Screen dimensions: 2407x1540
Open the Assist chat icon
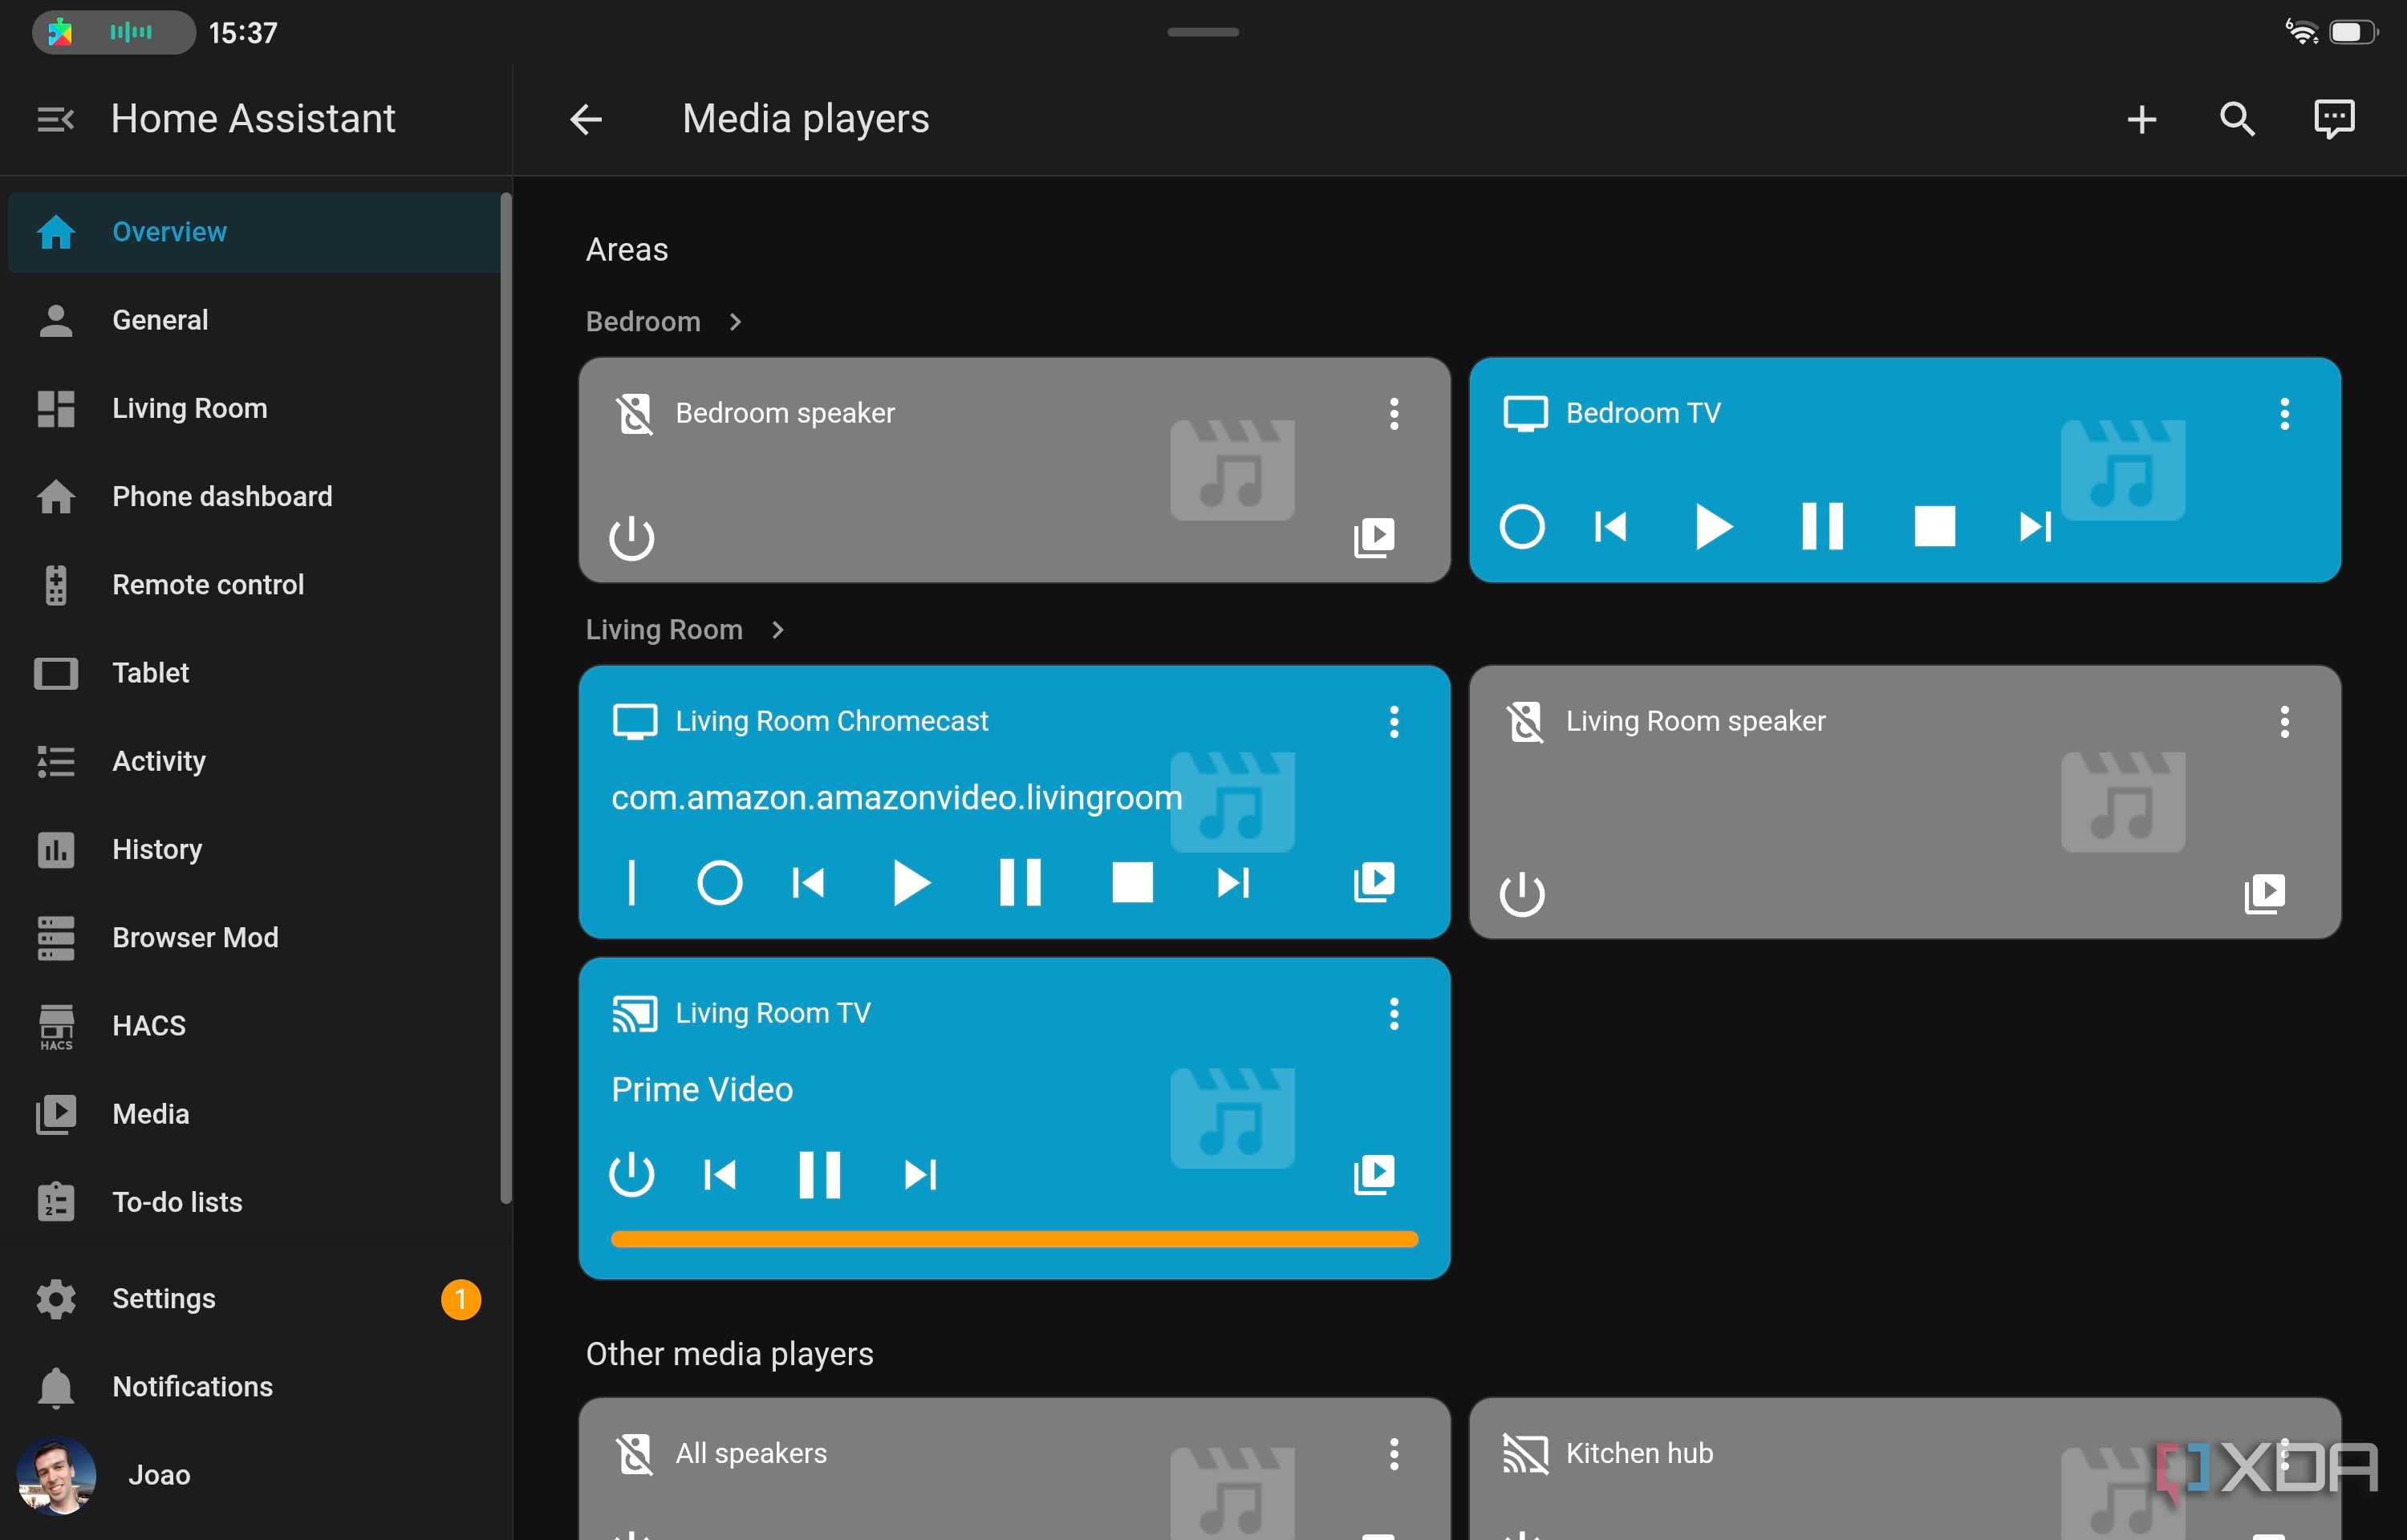point(2334,119)
